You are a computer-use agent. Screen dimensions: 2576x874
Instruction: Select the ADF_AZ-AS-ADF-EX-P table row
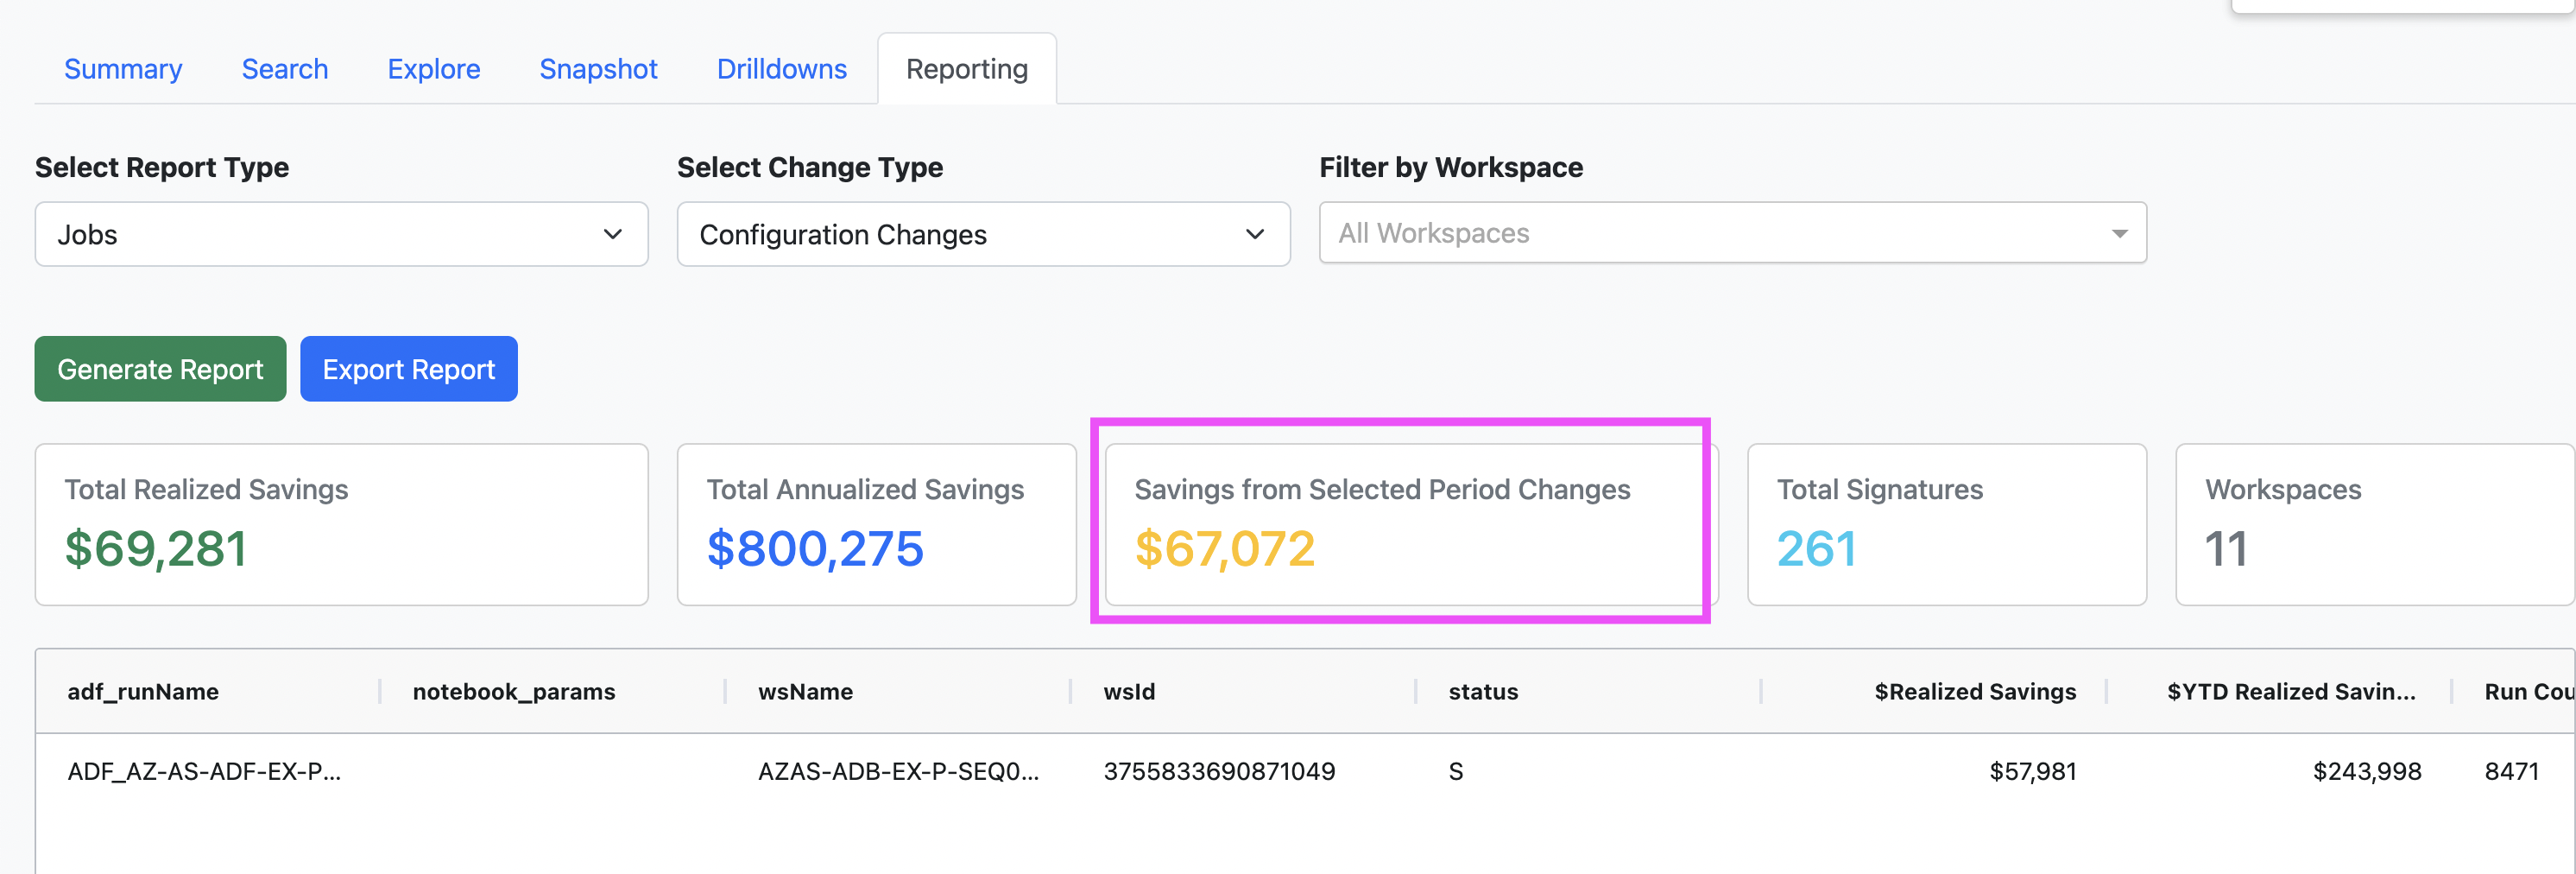(x=204, y=771)
